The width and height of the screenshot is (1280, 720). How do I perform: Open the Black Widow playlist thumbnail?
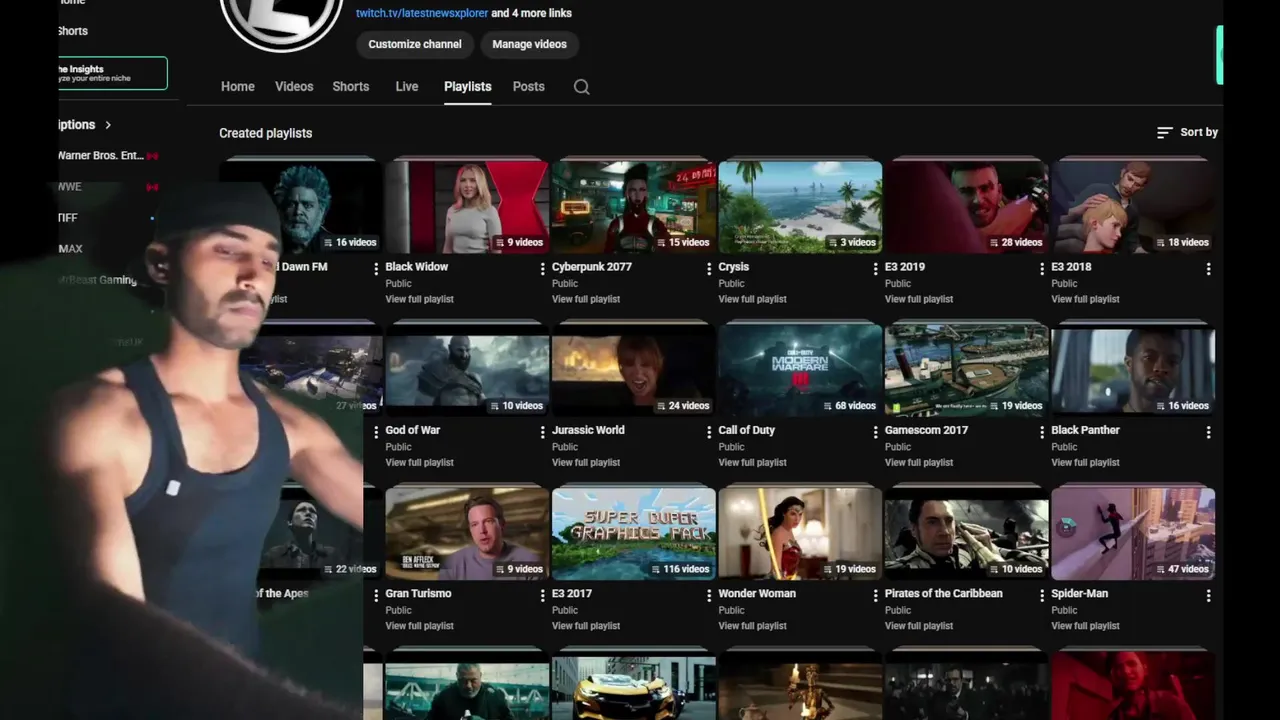(x=467, y=207)
